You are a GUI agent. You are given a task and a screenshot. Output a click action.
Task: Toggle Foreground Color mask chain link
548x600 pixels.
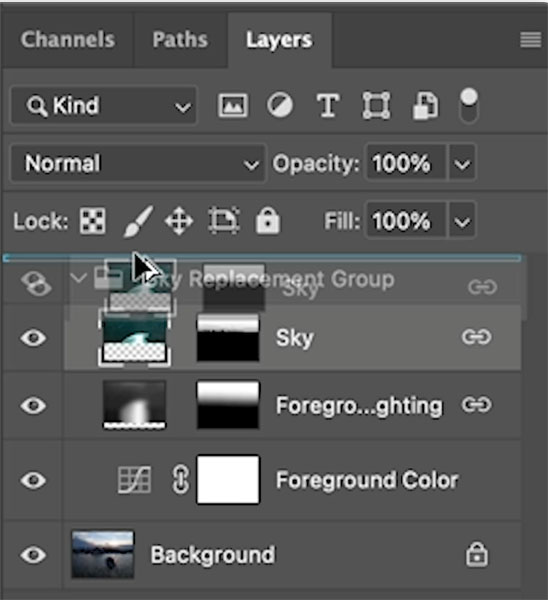tap(180, 479)
